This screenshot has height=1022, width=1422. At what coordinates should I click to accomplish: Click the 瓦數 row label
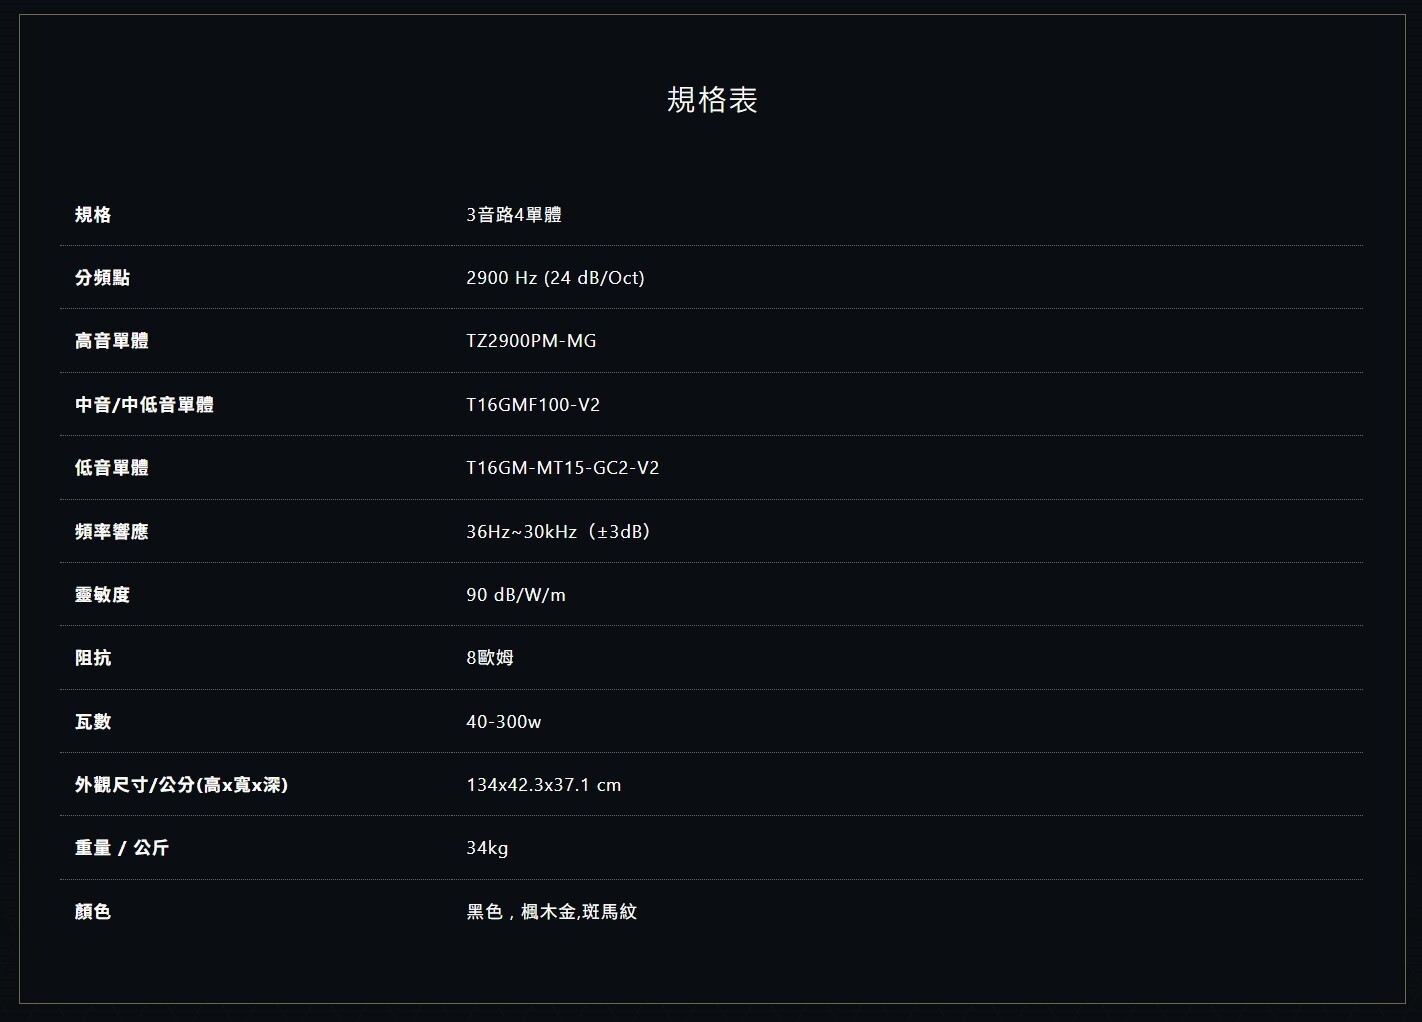pyautogui.click(x=93, y=722)
